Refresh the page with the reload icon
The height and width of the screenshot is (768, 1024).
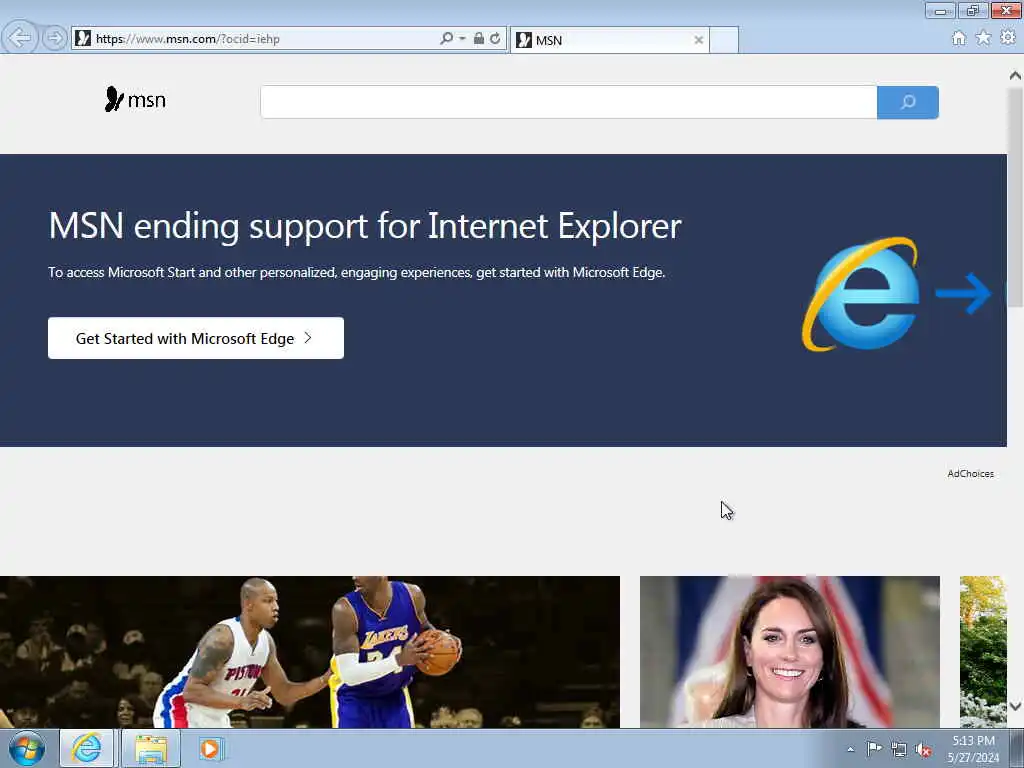click(495, 39)
